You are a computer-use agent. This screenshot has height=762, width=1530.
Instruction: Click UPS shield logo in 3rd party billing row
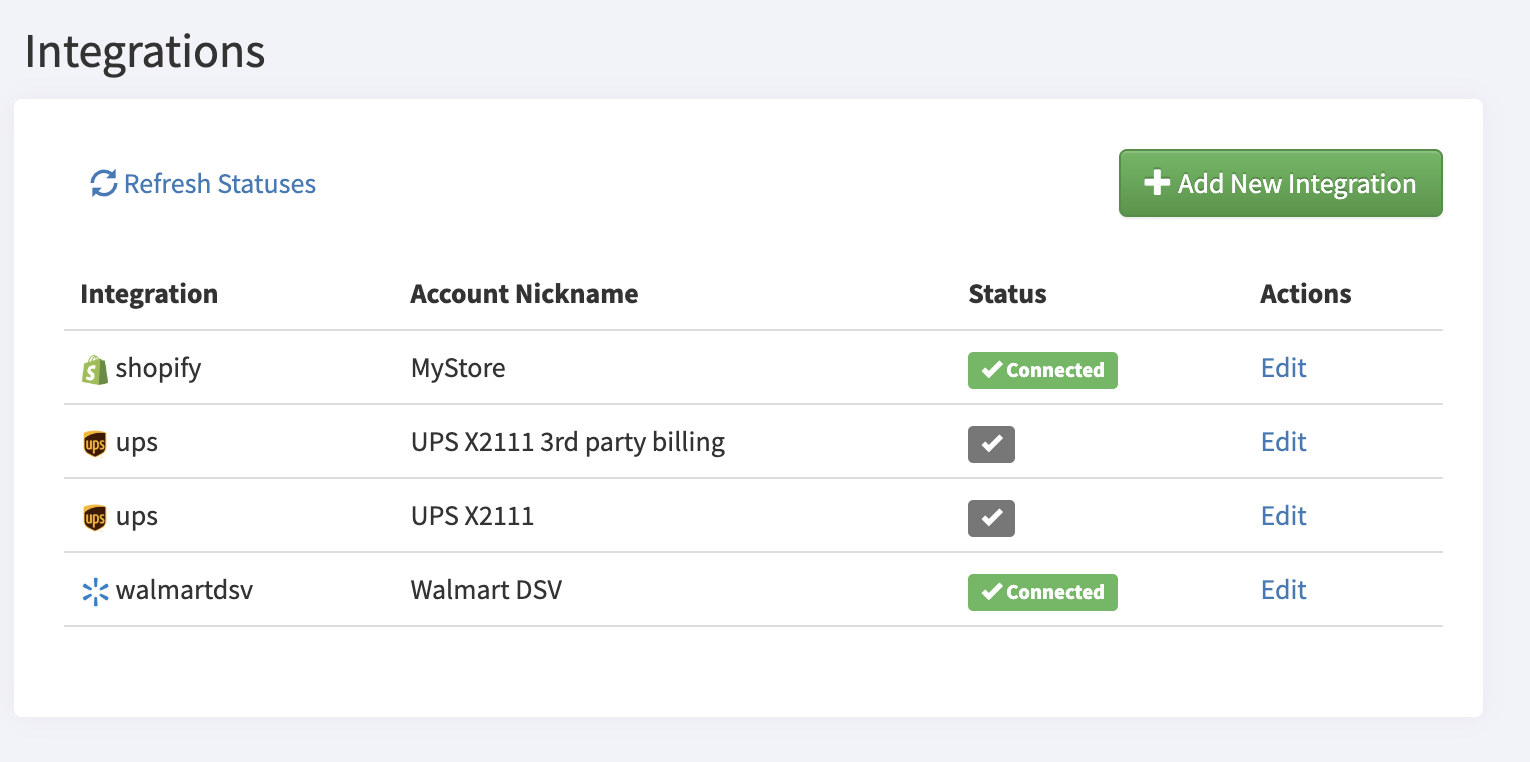[x=94, y=443]
